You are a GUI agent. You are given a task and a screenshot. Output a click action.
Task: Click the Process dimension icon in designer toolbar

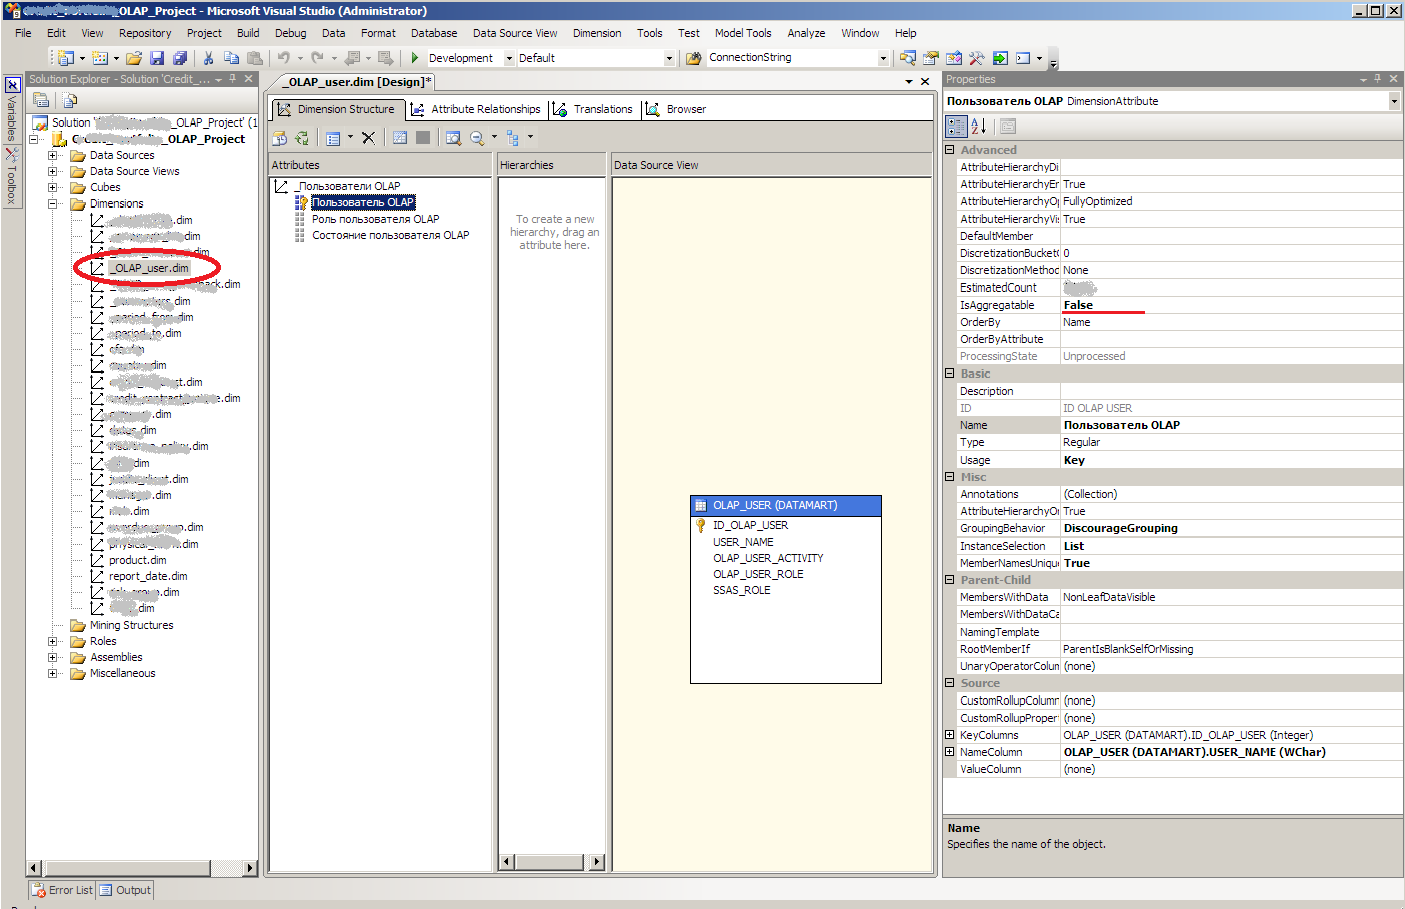point(280,138)
